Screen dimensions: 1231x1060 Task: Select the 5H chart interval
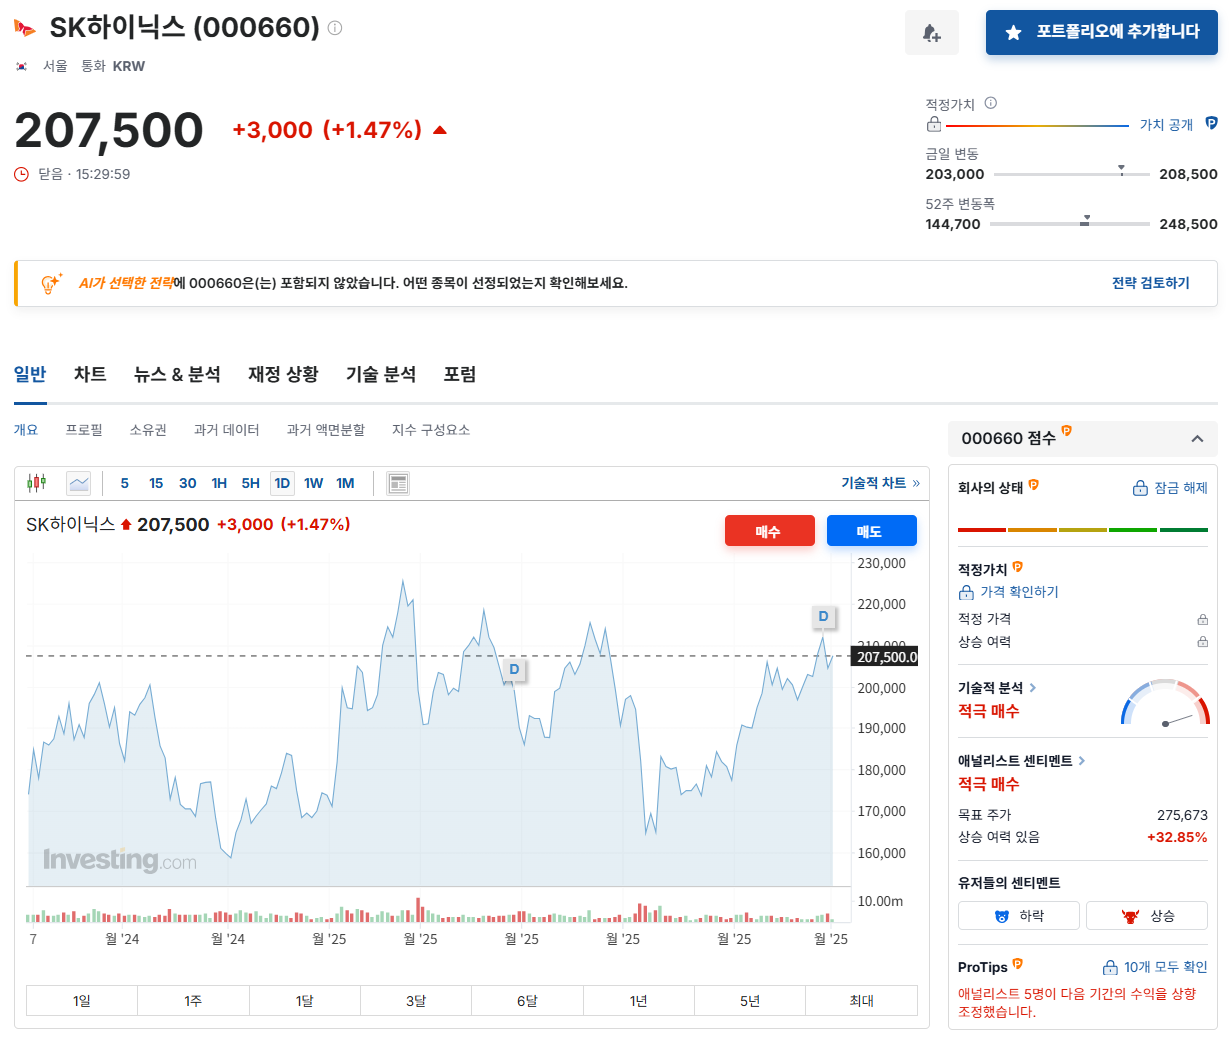250,483
